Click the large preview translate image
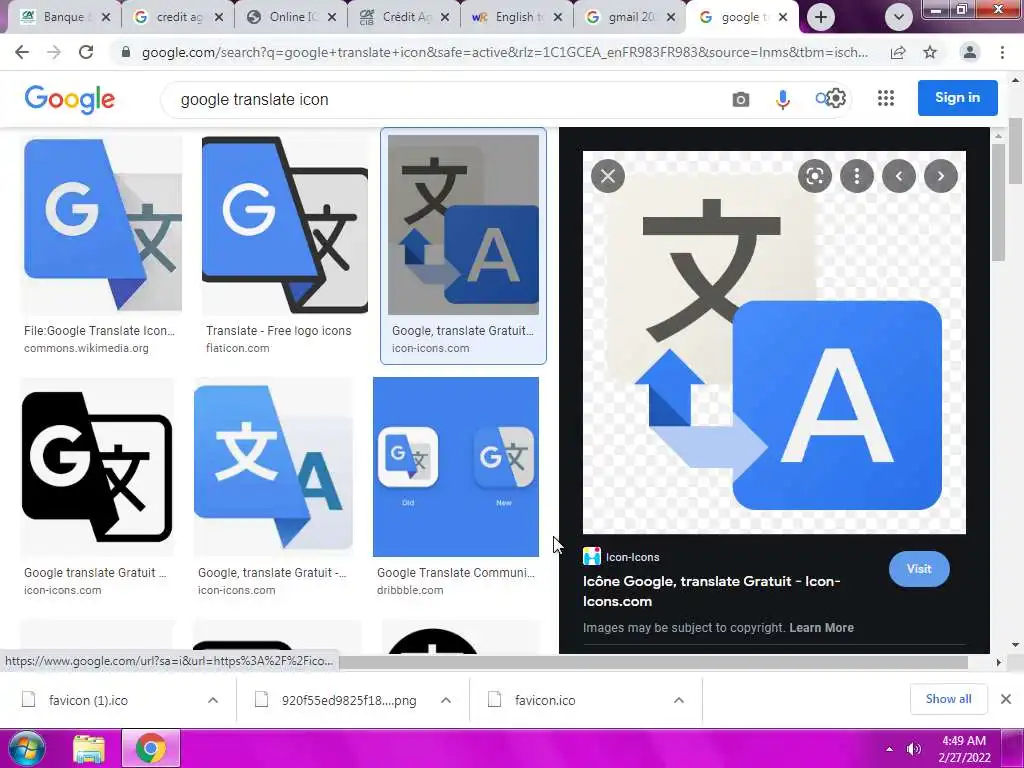1024x768 pixels. click(774, 342)
